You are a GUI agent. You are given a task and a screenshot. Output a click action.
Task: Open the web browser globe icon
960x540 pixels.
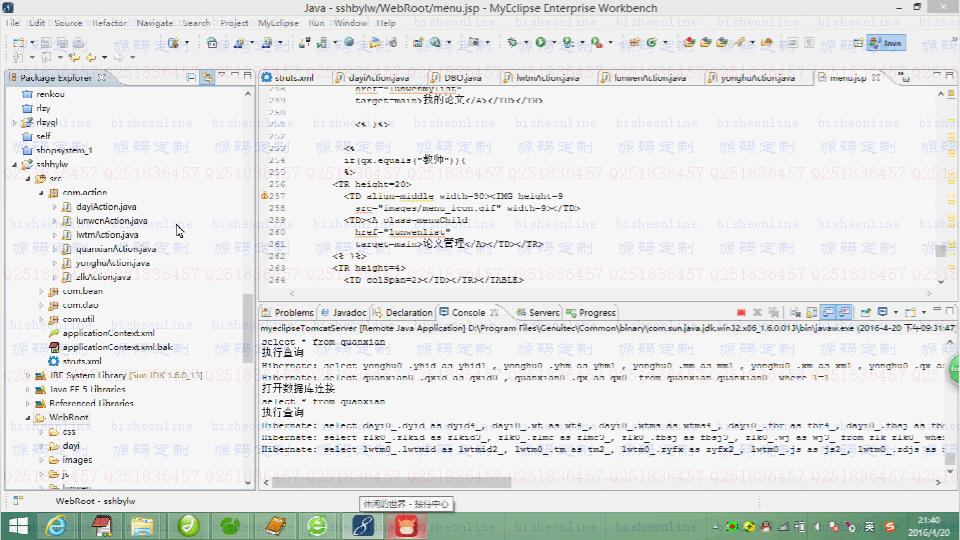[x=349, y=42]
